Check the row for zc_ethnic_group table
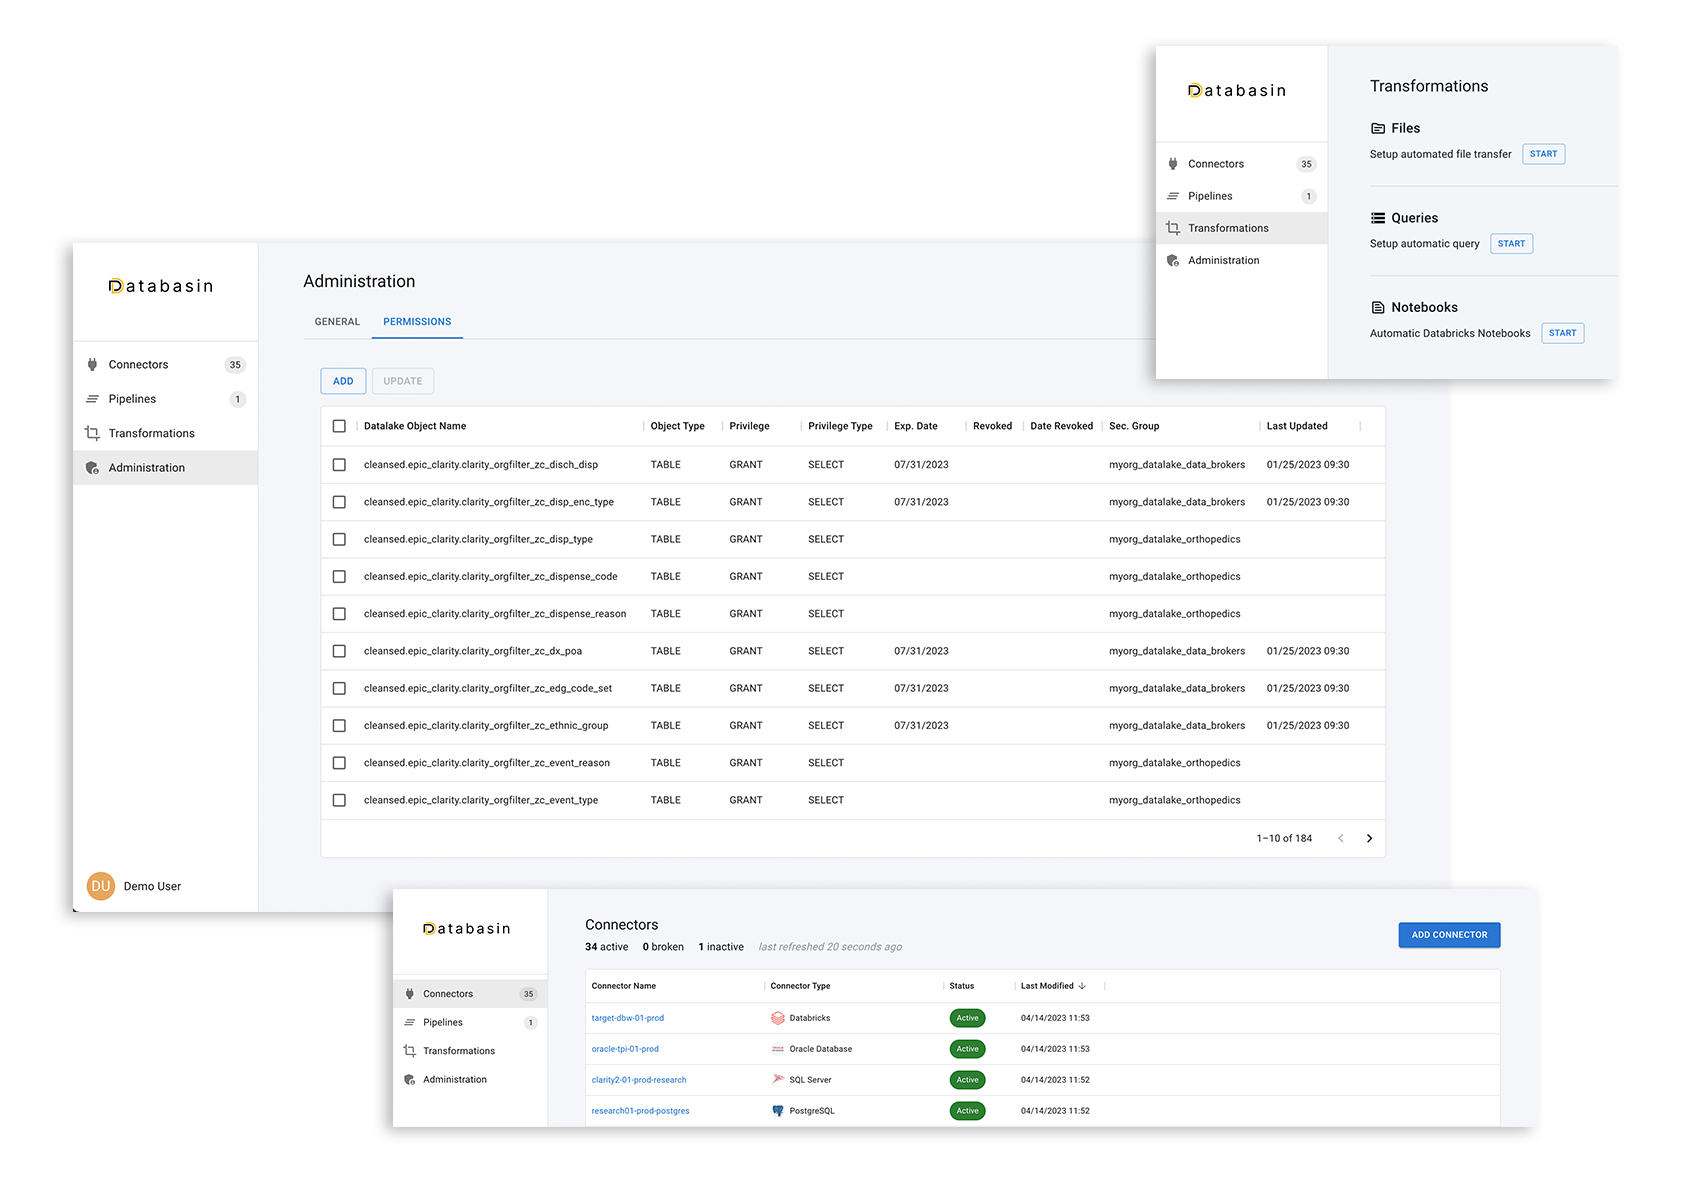The image size is (1690, 1181). [339, 726]
